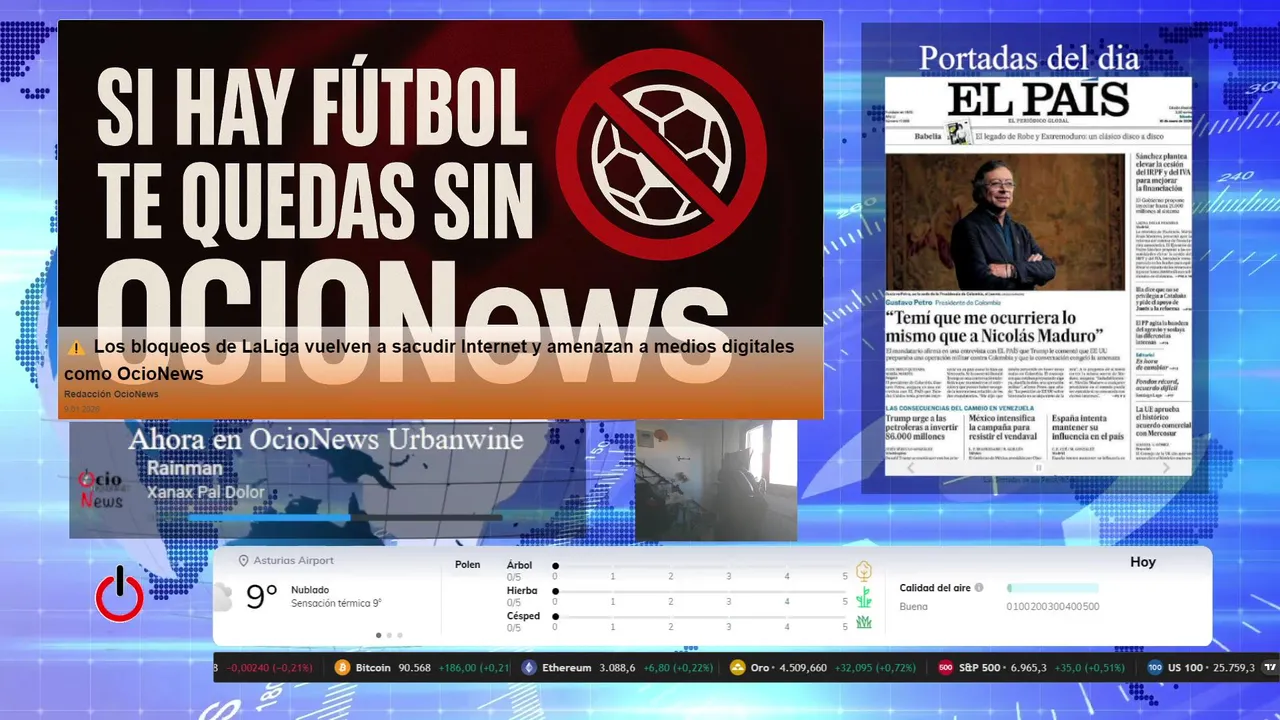This screenshot has height=720, width=1280.
Task: Select the first weather carousel dot
Action: click(378, 635)
